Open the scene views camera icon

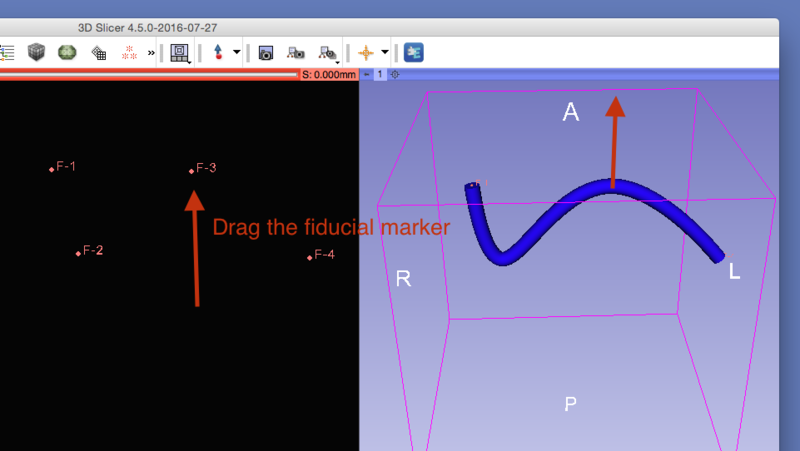[x=296, y=52]
